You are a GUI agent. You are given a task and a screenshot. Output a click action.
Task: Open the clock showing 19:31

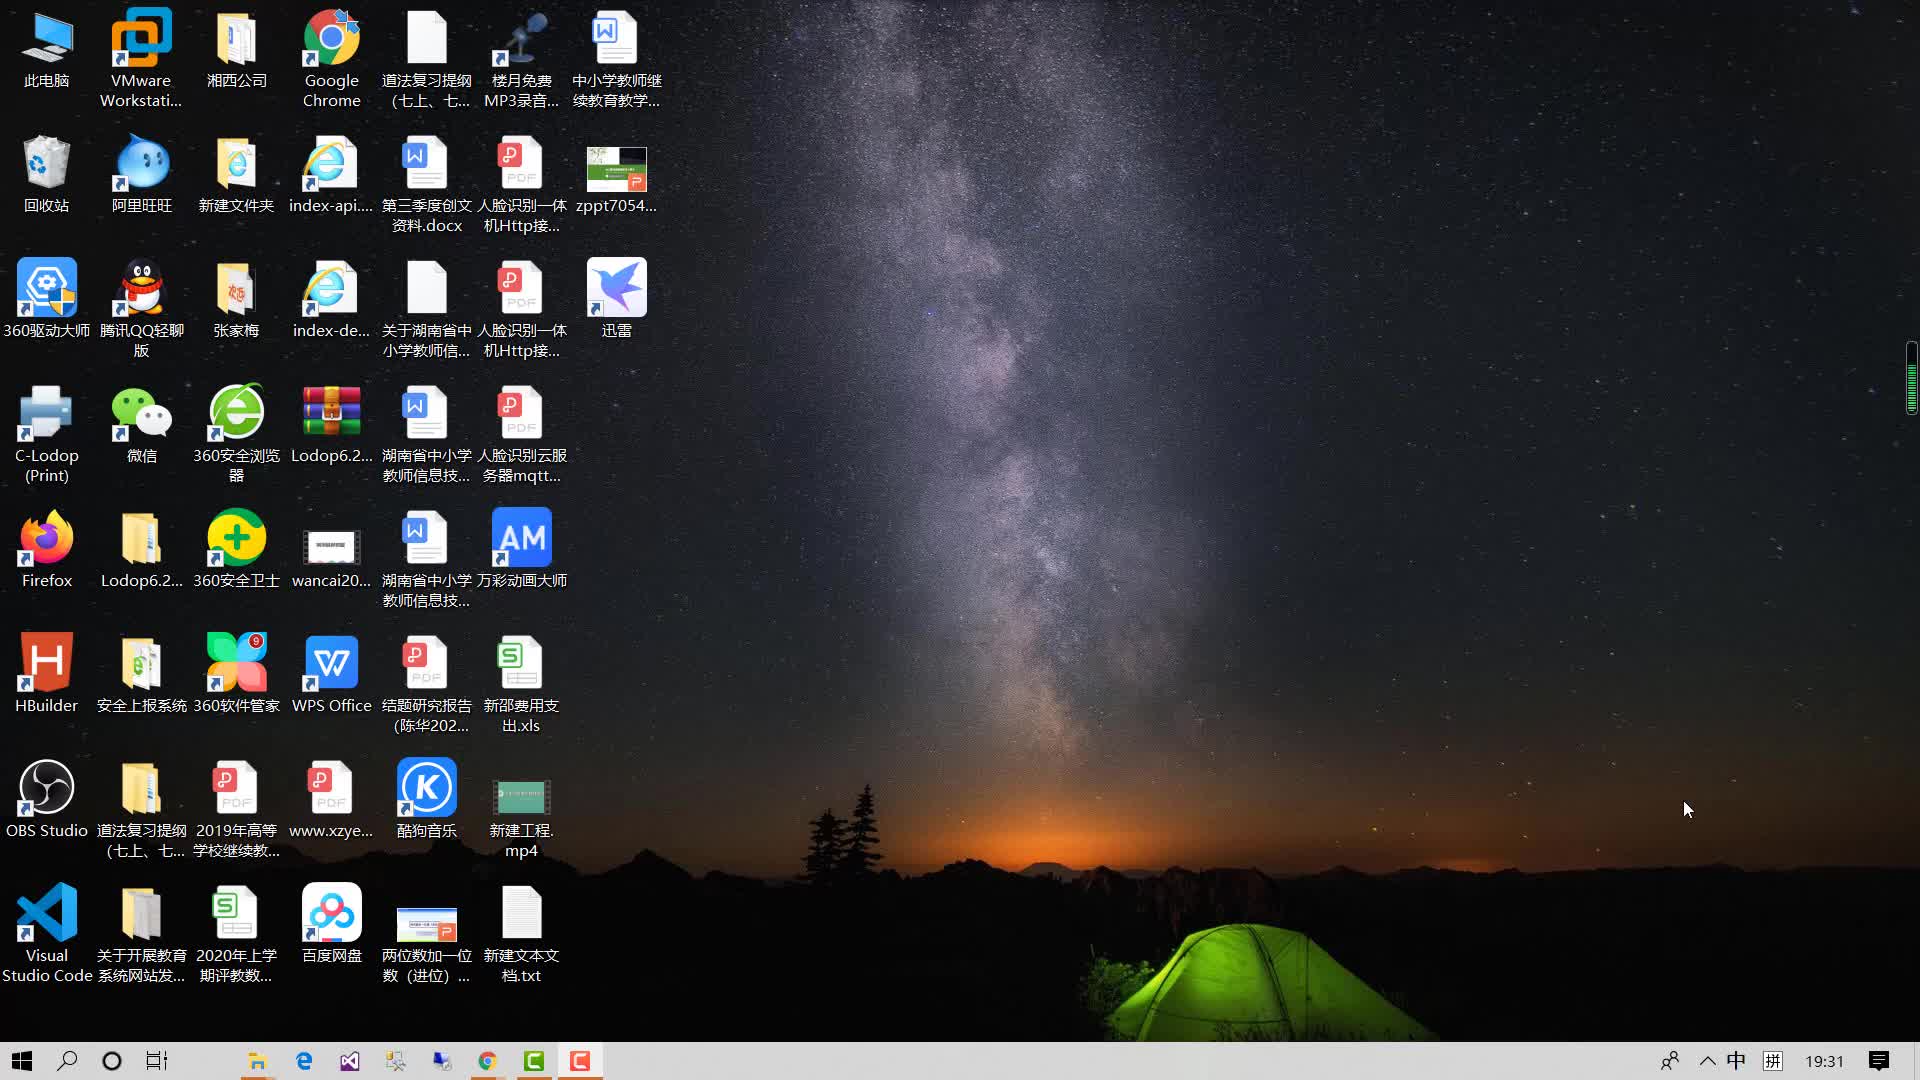1824,1061
